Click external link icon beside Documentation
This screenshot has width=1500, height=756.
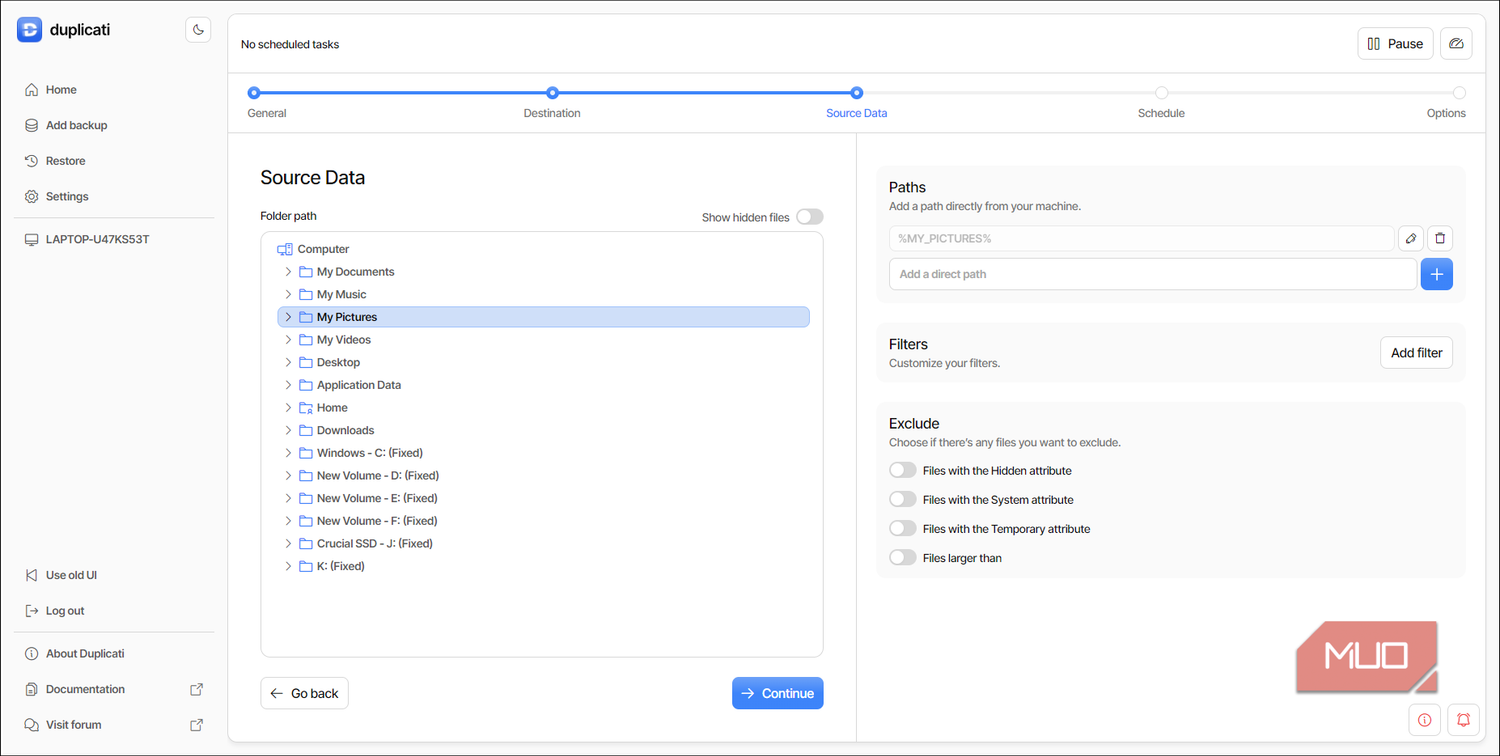[197, 689]
